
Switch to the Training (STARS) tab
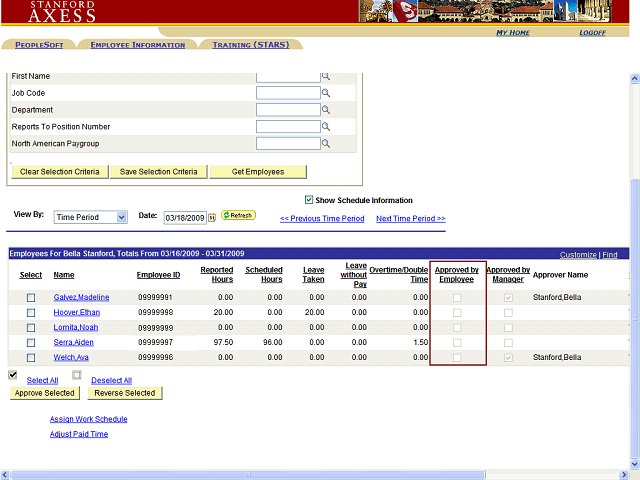point(251,45)
